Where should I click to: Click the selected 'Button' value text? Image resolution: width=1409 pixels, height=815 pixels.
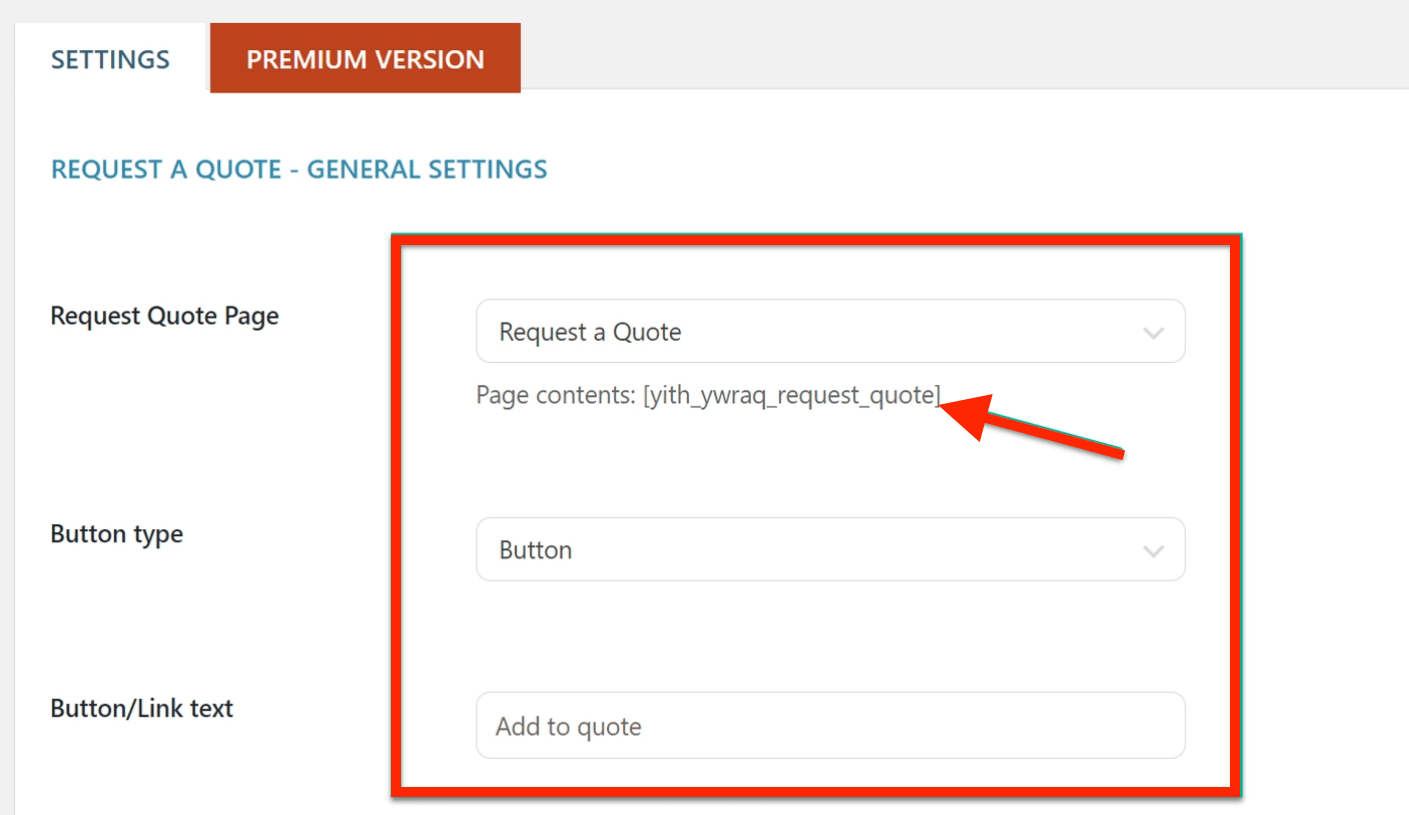535,551
